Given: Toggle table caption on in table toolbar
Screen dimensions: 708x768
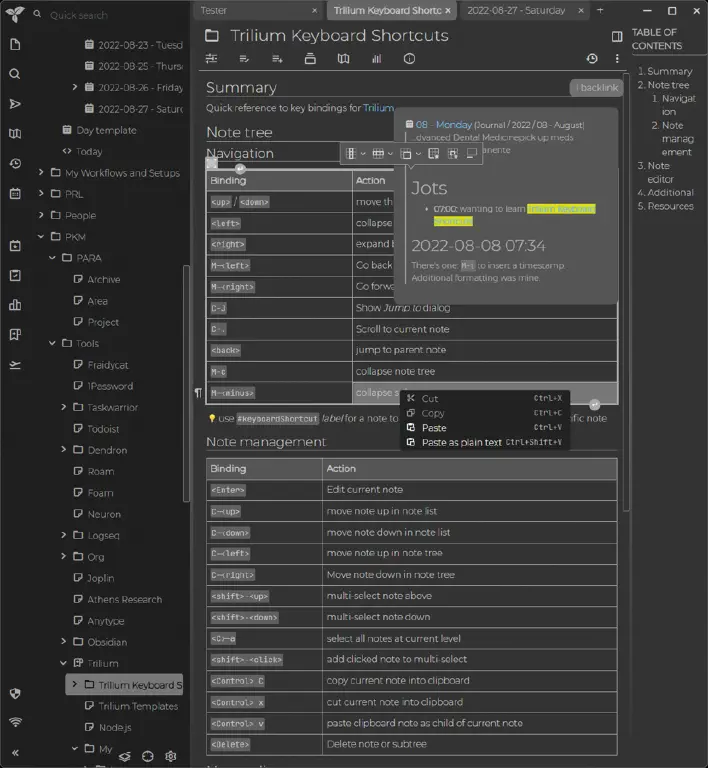Looking at the screenshot, I should pyautogui.click(x=472, y=154).
